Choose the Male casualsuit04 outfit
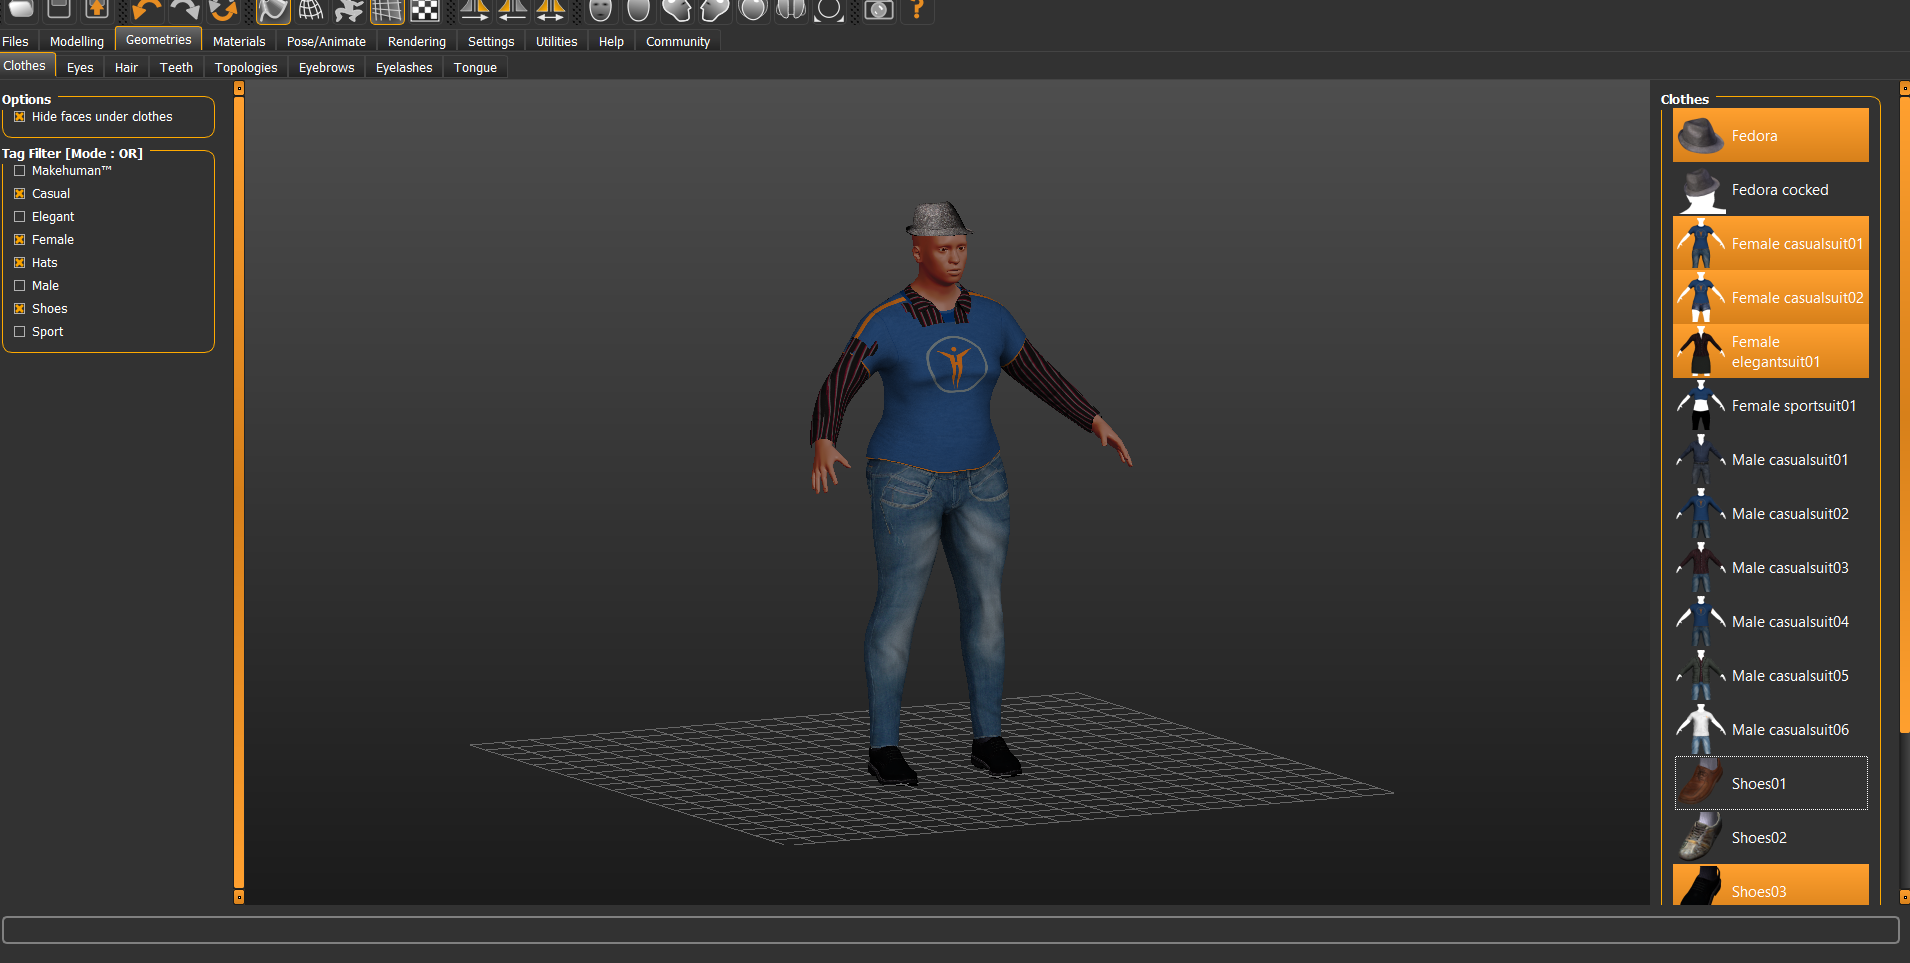The image size is (1910, 963). tap(1770, 622)
